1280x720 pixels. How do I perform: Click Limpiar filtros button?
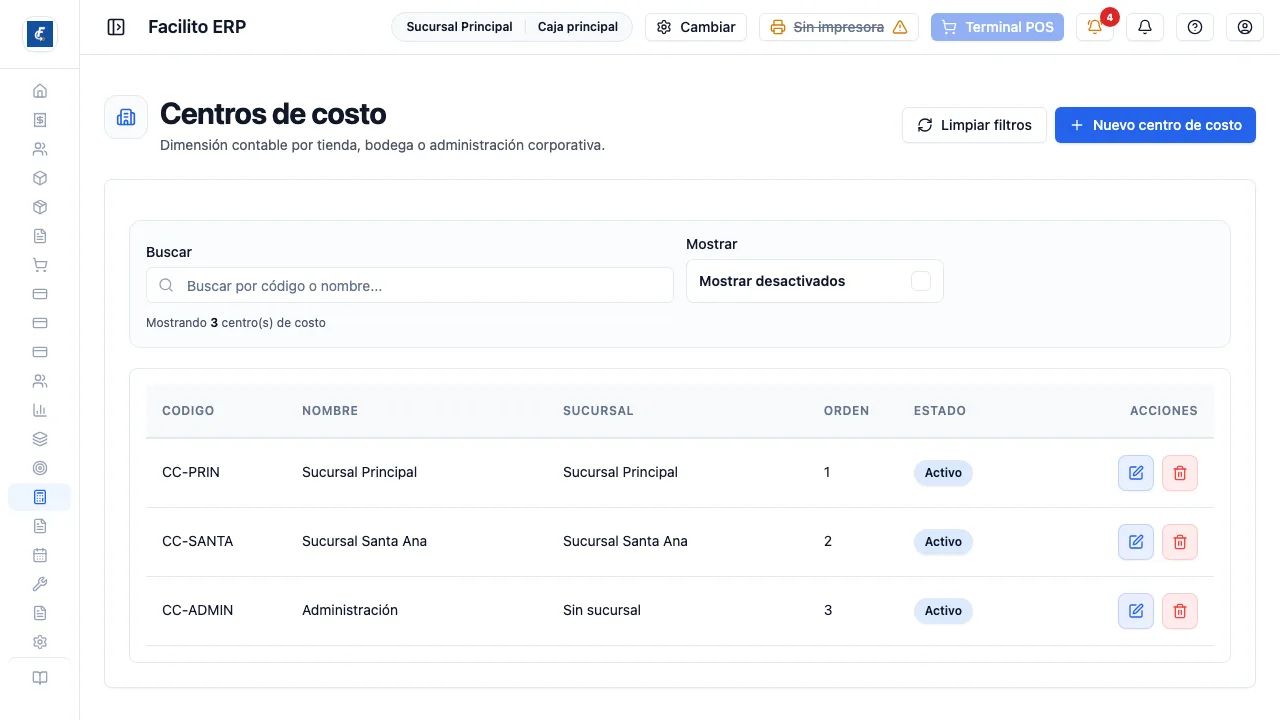(x=974, y=125)
